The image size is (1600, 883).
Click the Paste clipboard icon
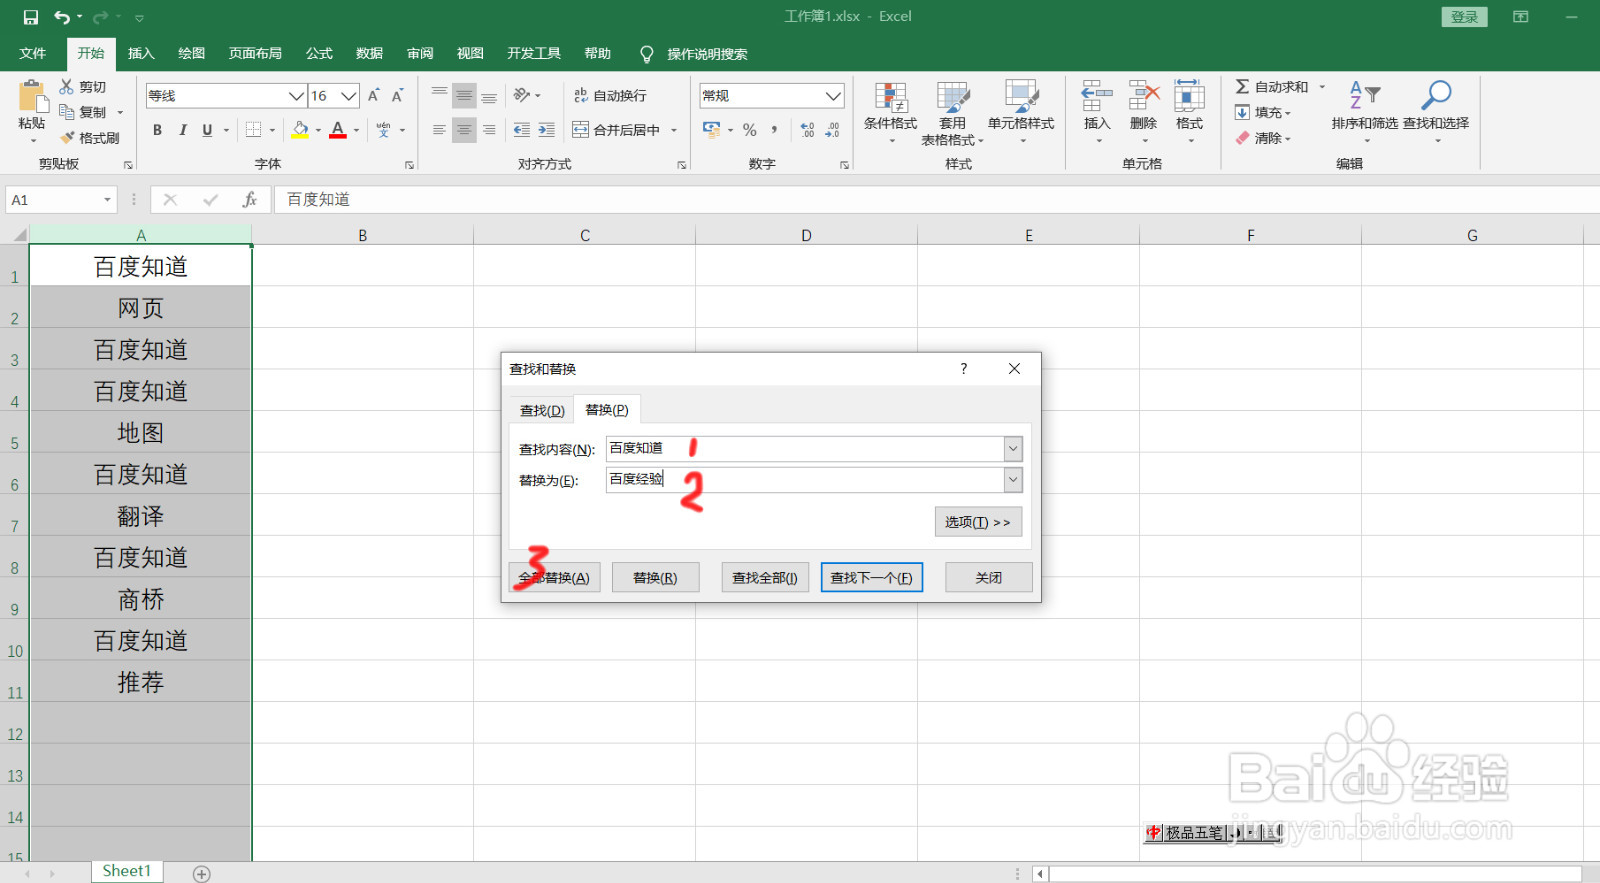pyautogui.click(x=32, y=97)
